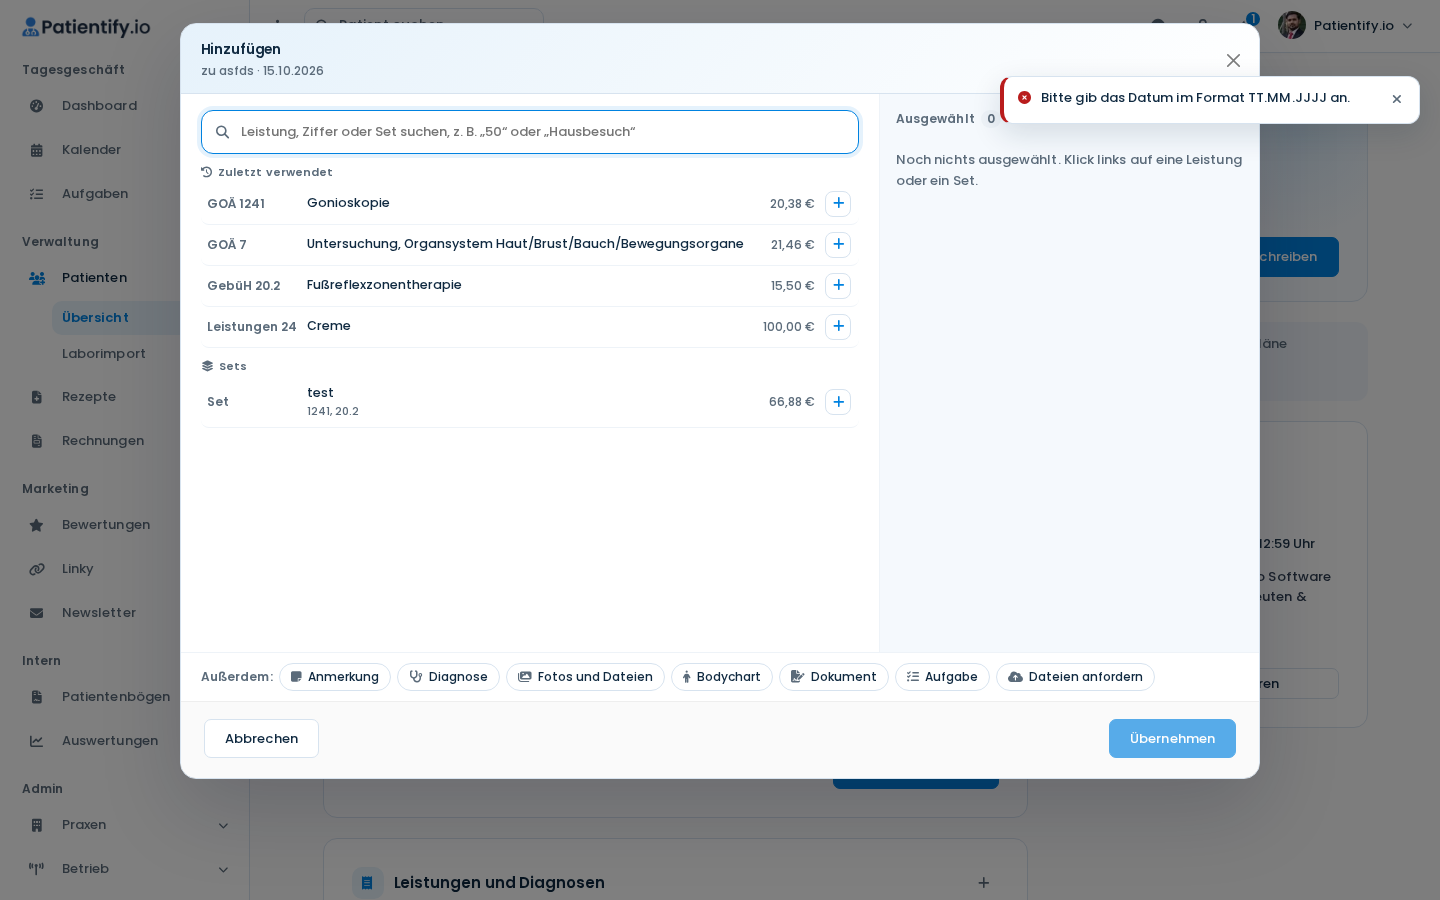Screen dimensions: 1440x900
Task: Open Fotos und Dateien
Action: 585,677
